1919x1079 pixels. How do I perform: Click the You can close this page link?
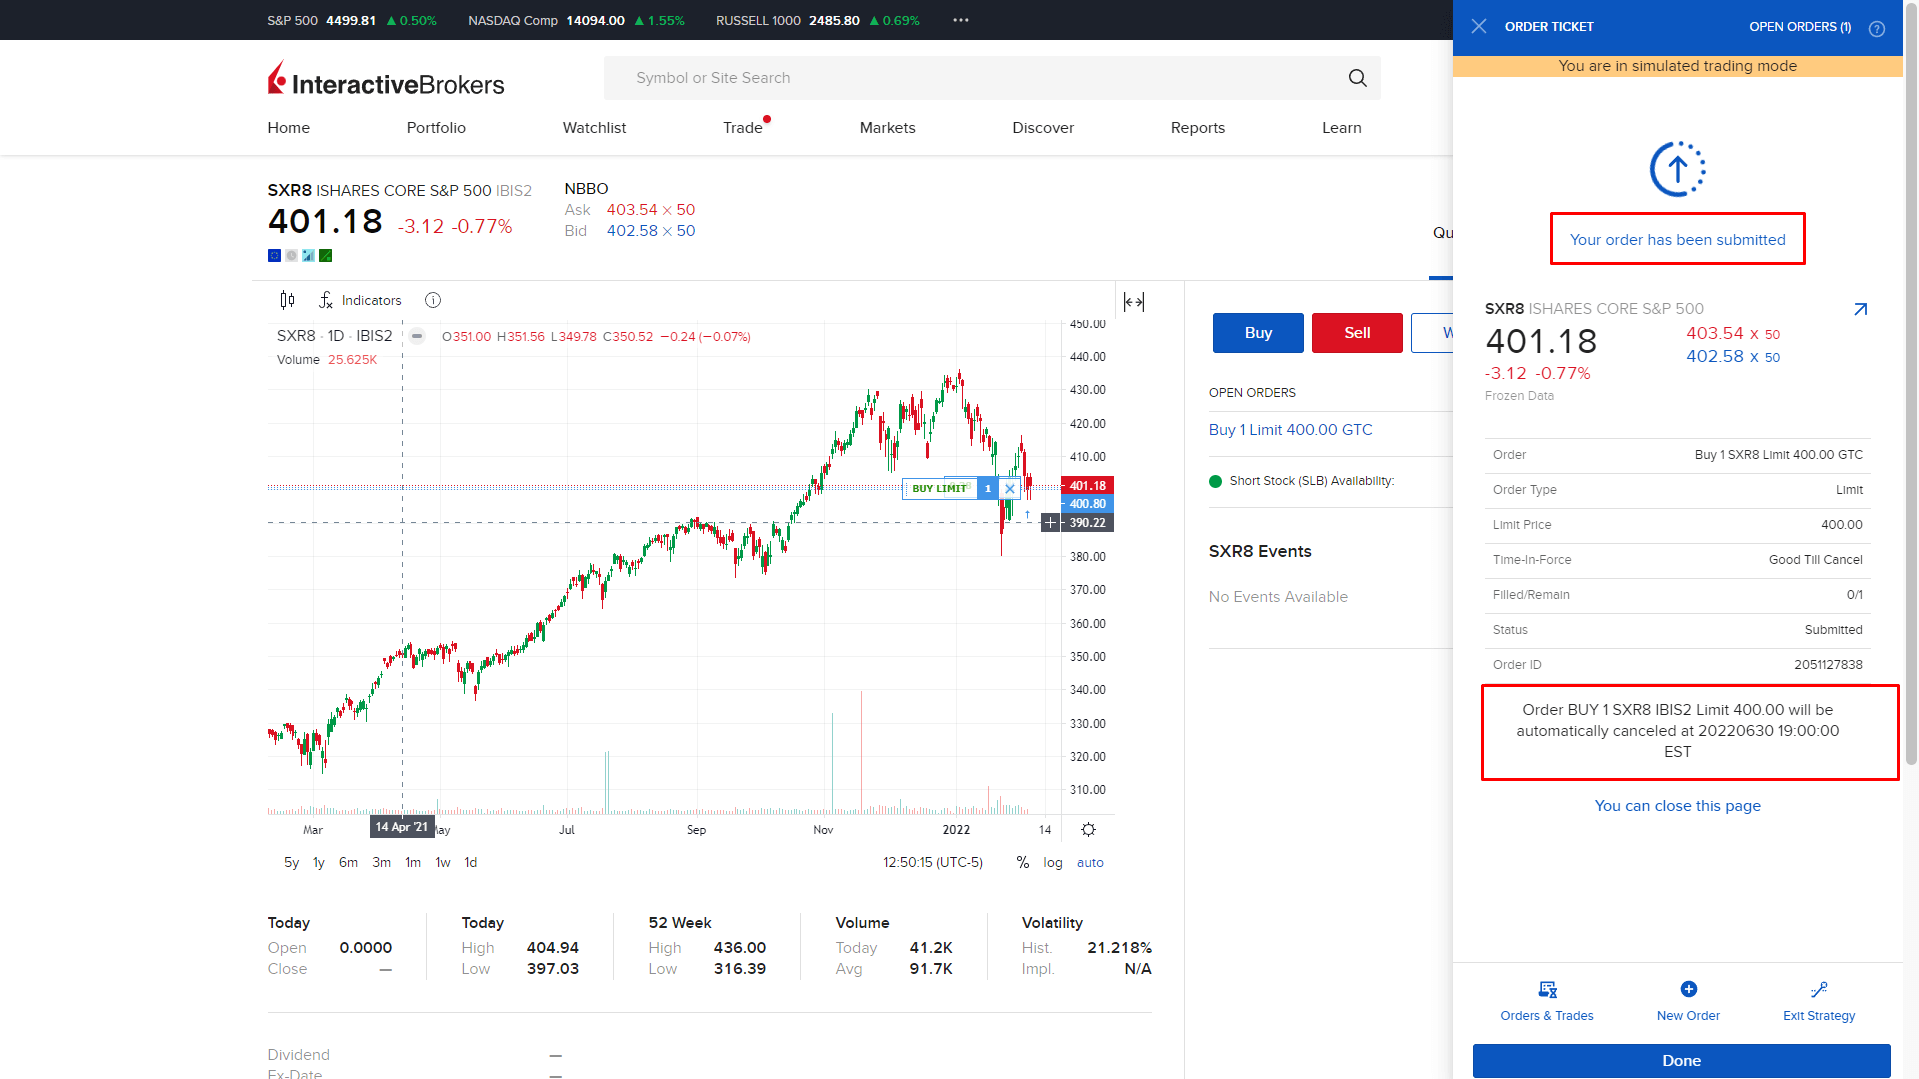[1677, 806]
